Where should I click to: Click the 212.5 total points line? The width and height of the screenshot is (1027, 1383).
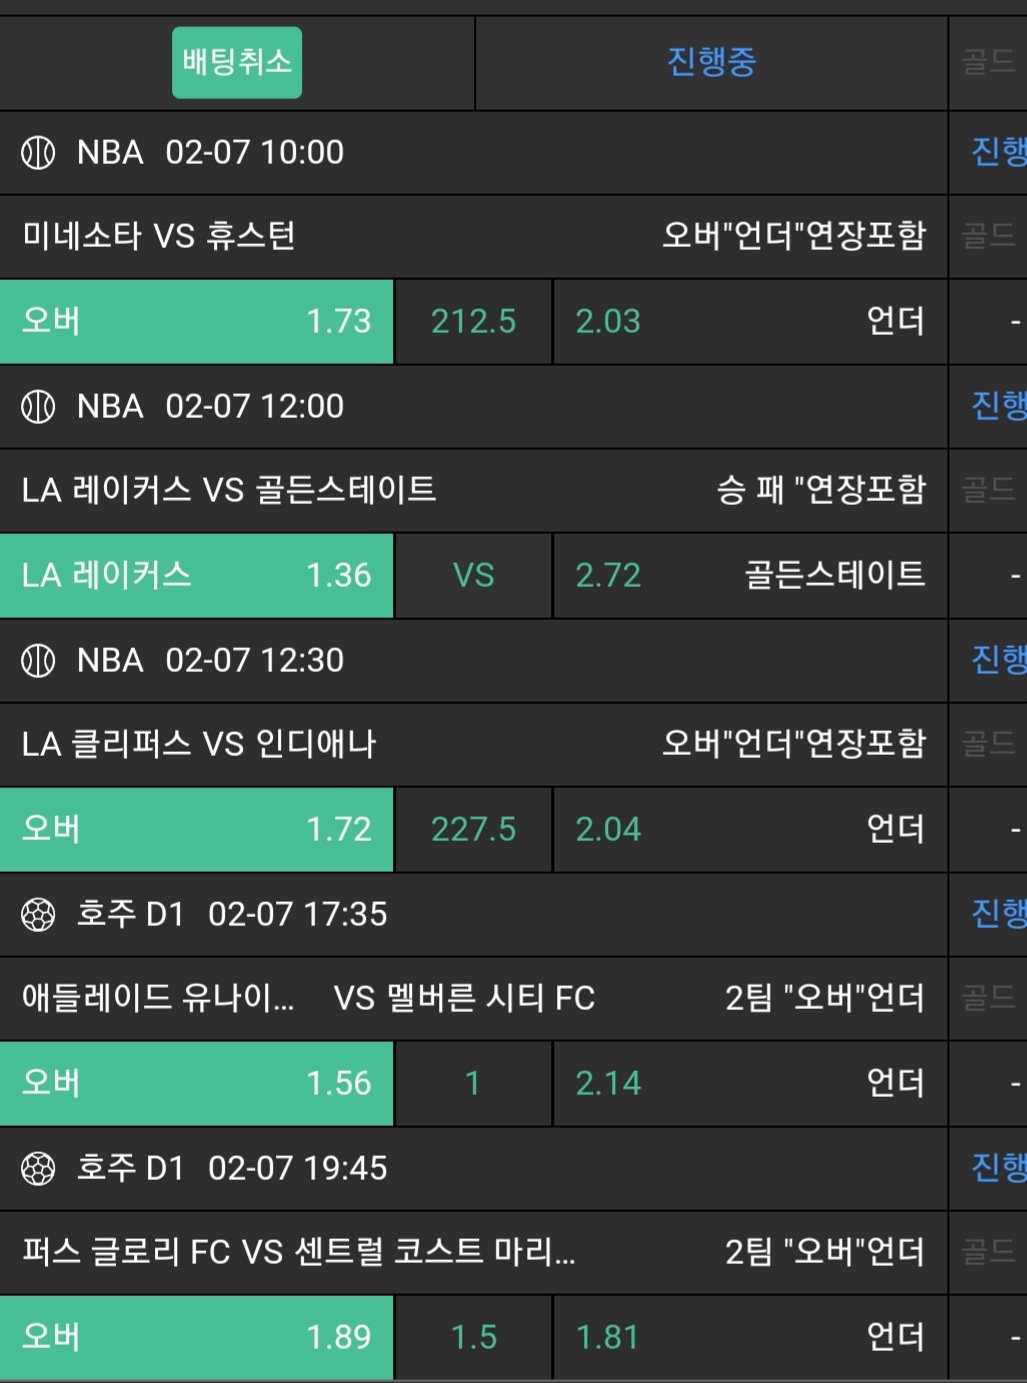coord(473,321)
